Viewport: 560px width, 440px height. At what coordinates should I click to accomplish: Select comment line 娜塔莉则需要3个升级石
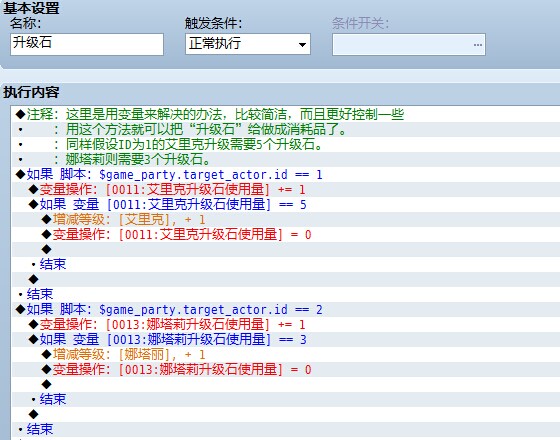pyautogui.click(x=286, y=159)
